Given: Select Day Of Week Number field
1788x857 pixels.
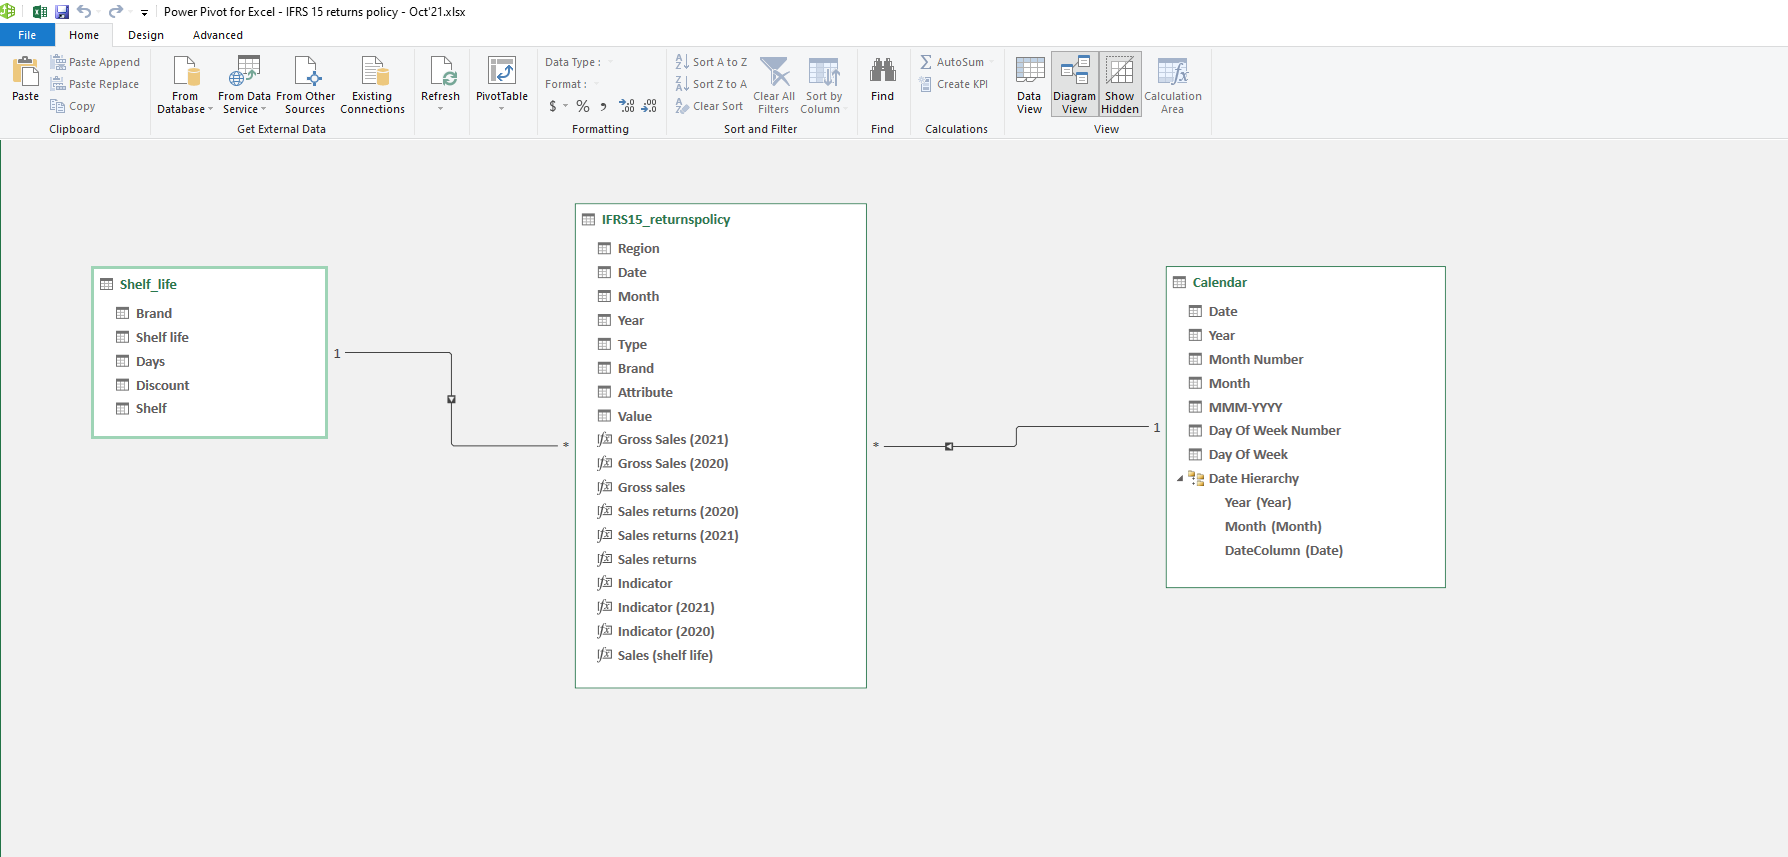Looking at the screenshot, I should [1274, 430].
